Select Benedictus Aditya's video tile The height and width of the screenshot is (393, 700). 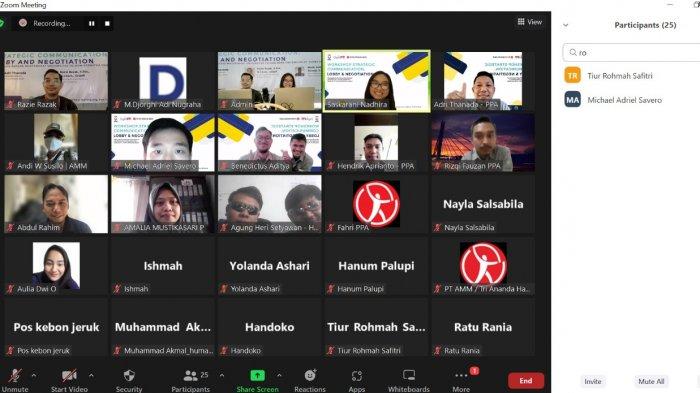tap(270, 142)
